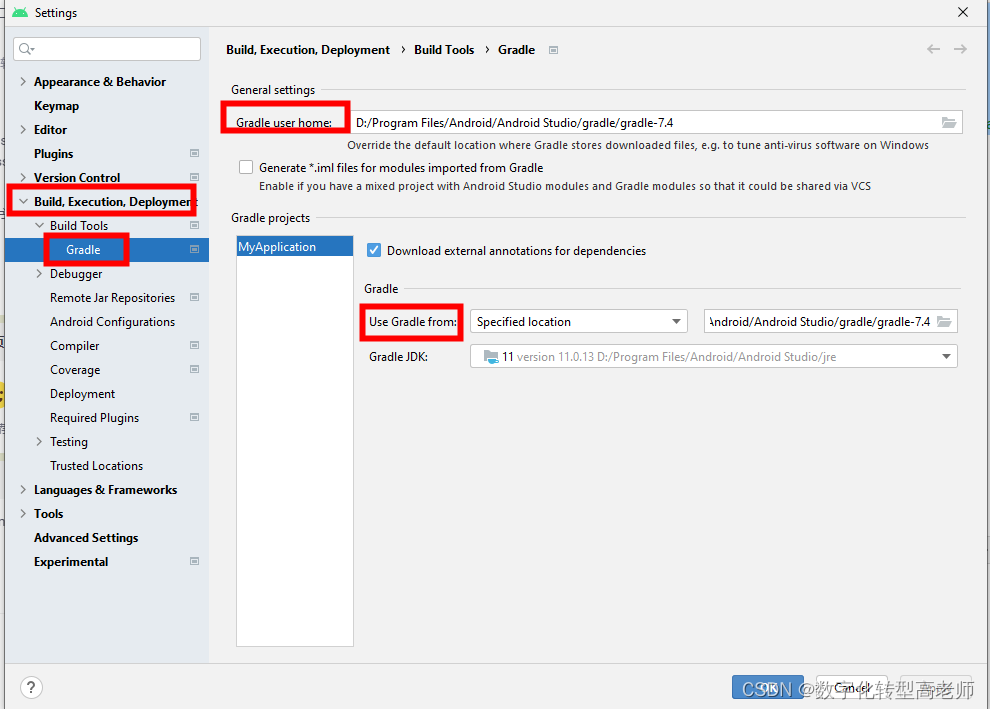Navigate forward with right arrow

click(x=960, y=49)
